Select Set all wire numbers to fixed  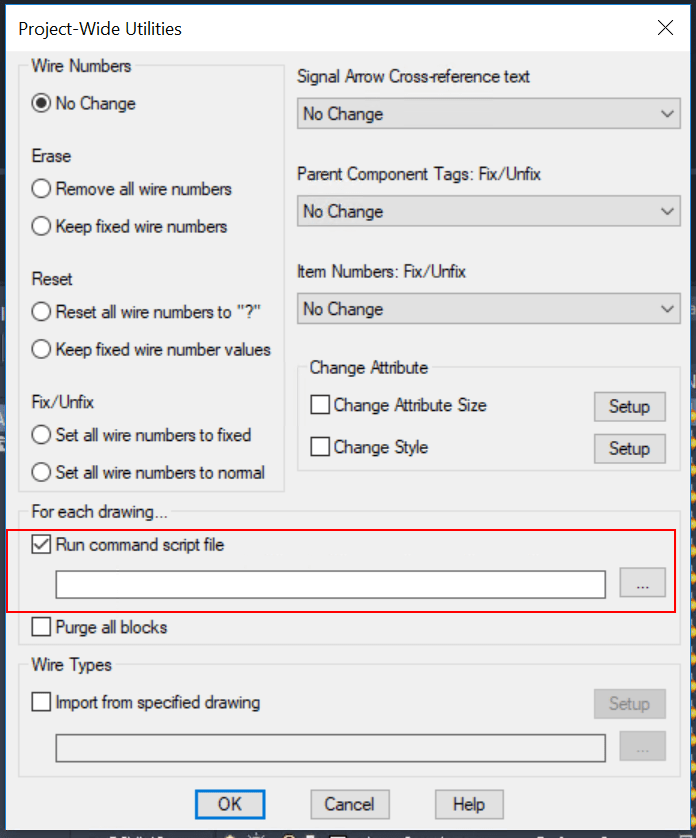(x=42, y=435)
